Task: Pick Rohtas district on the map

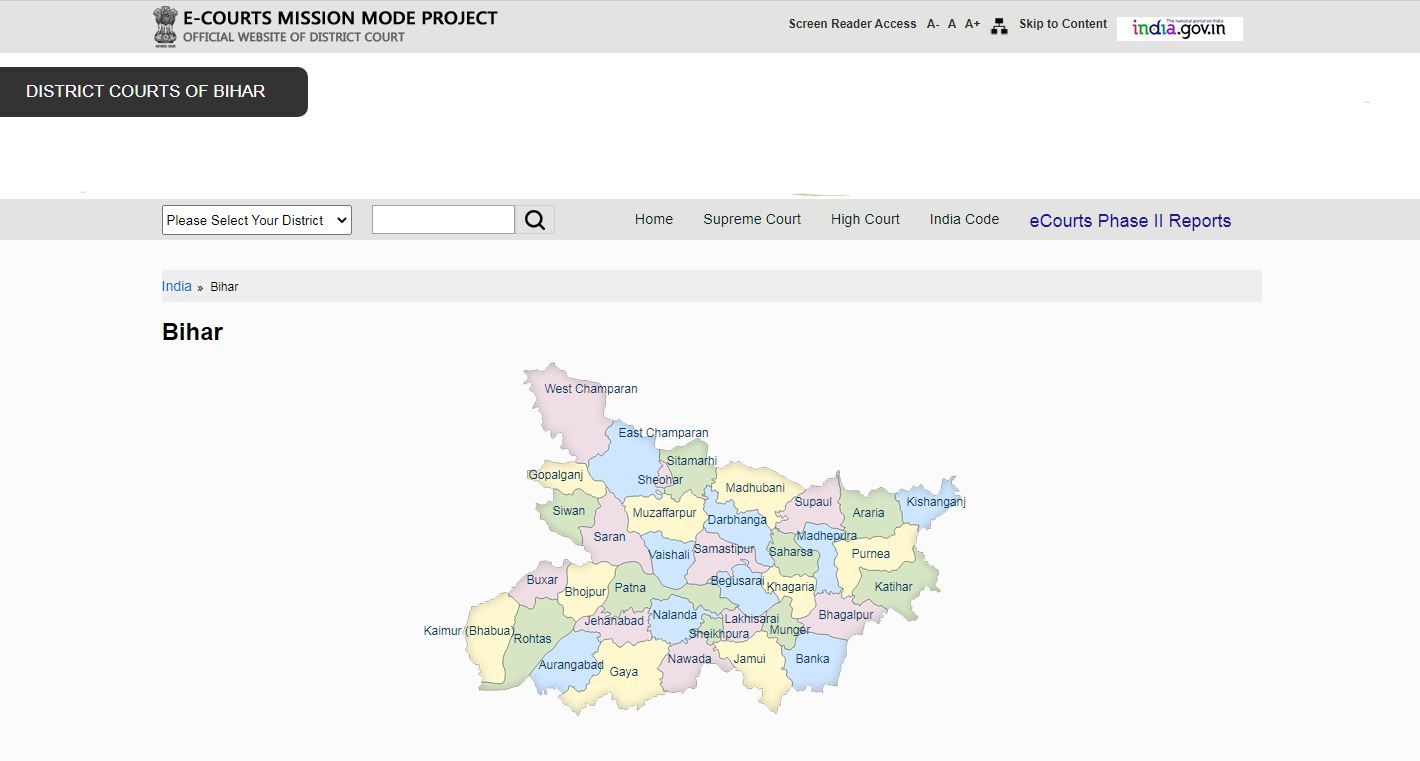Action: 533,639
